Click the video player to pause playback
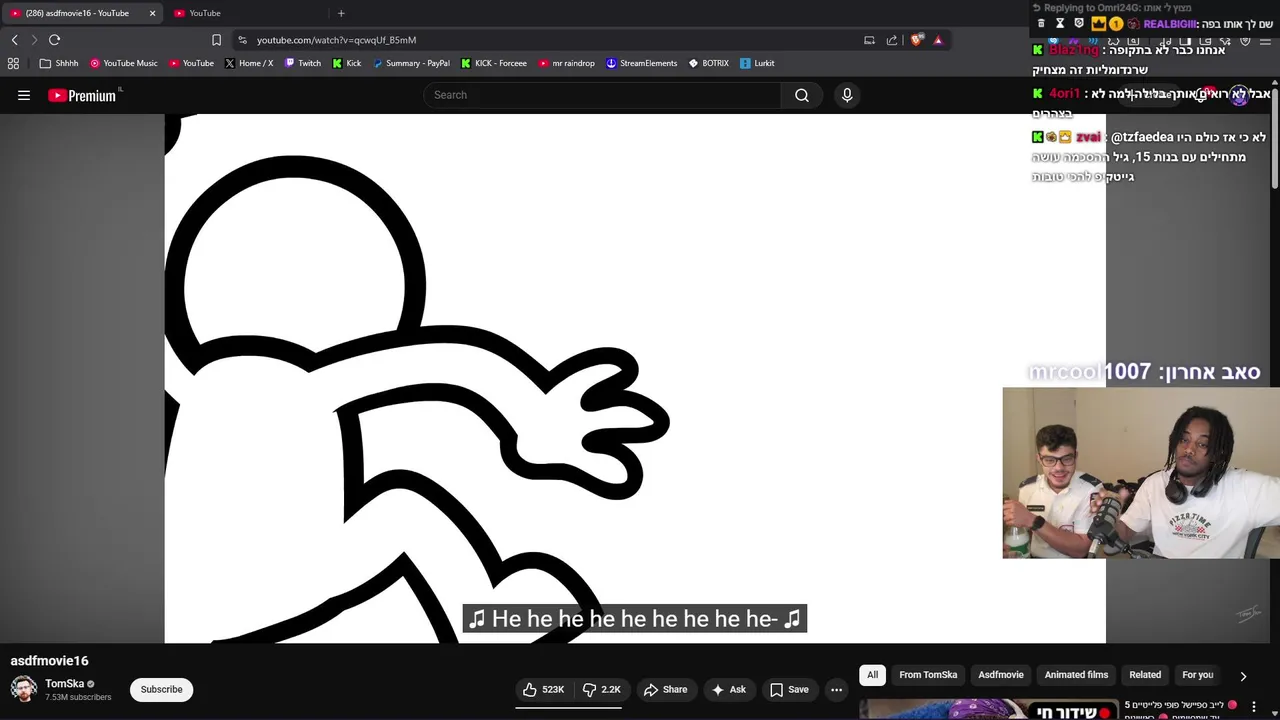 pyautogui.click(x=635, y=378)
